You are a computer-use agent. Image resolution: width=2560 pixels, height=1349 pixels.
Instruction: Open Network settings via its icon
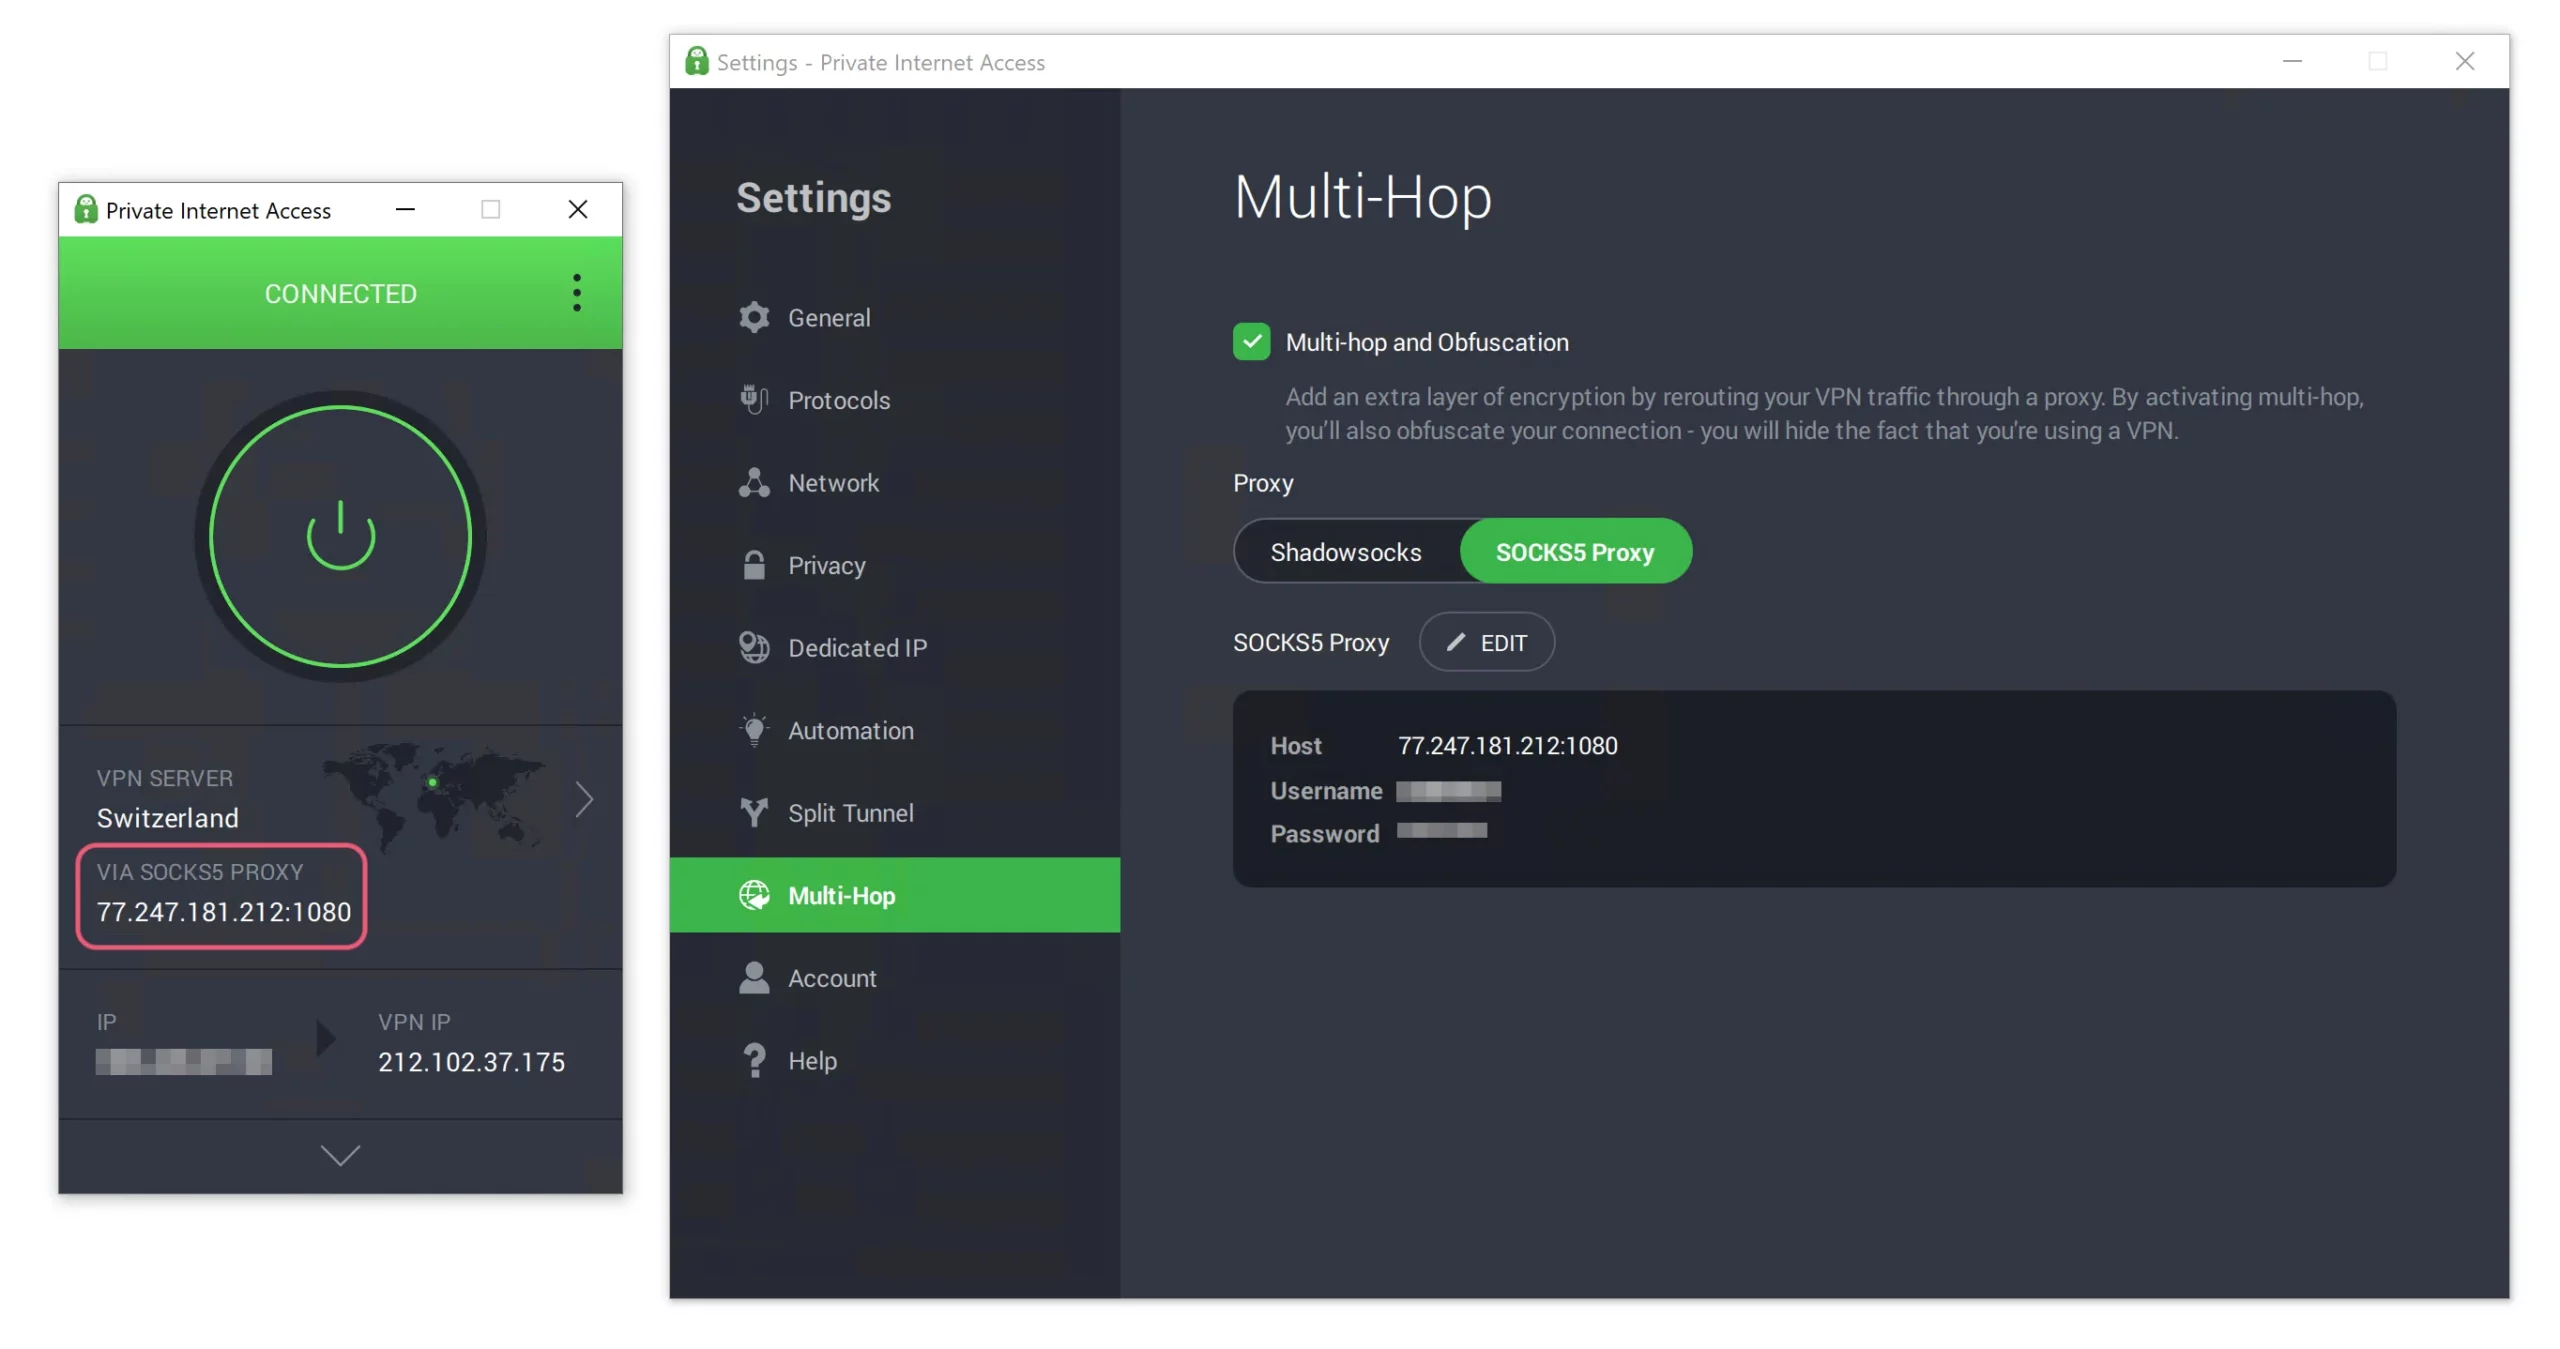coord(755,482)
